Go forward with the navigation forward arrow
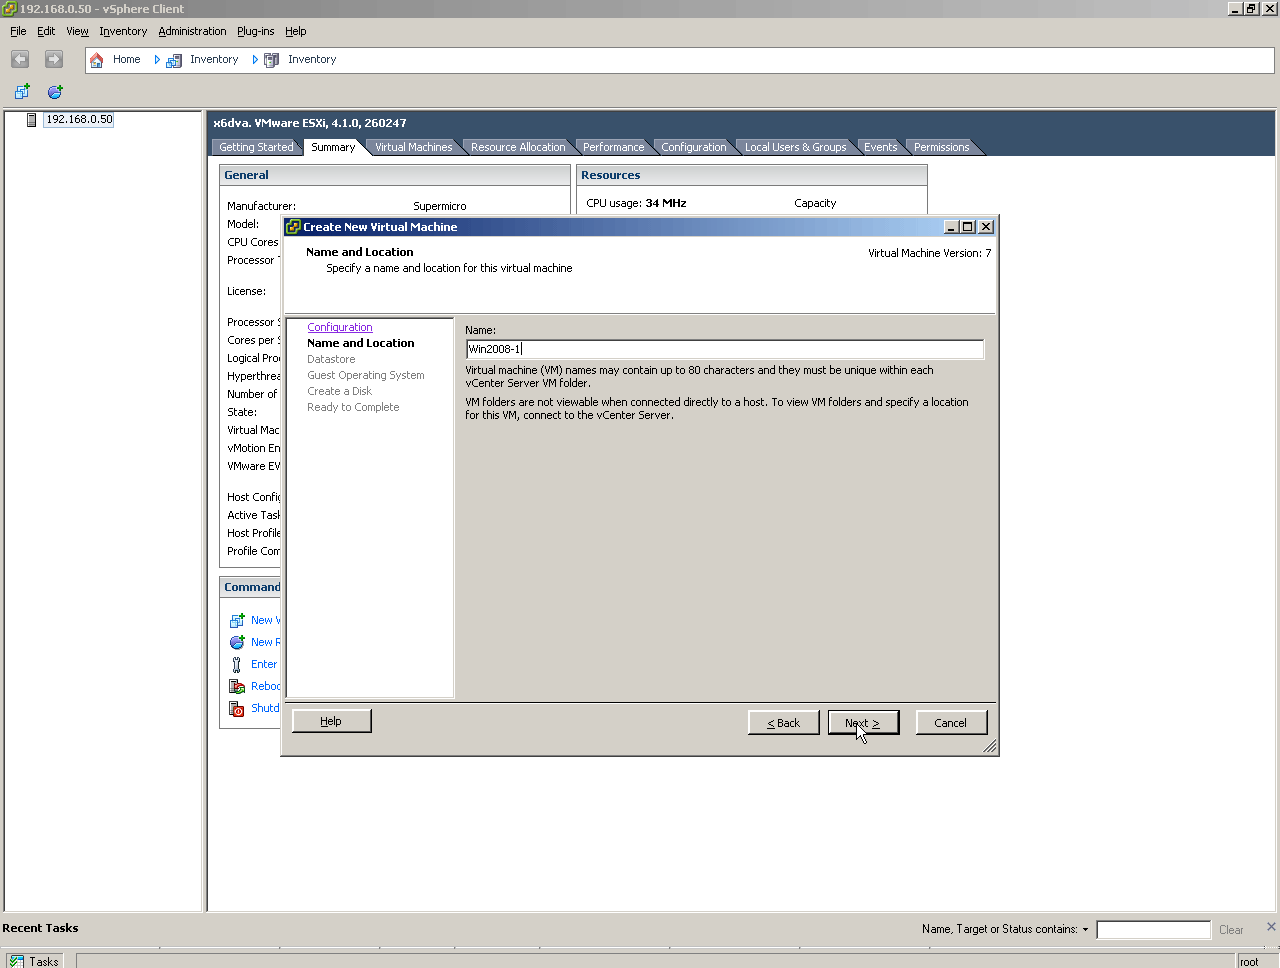1280x968 pixels. pos(54,60)
